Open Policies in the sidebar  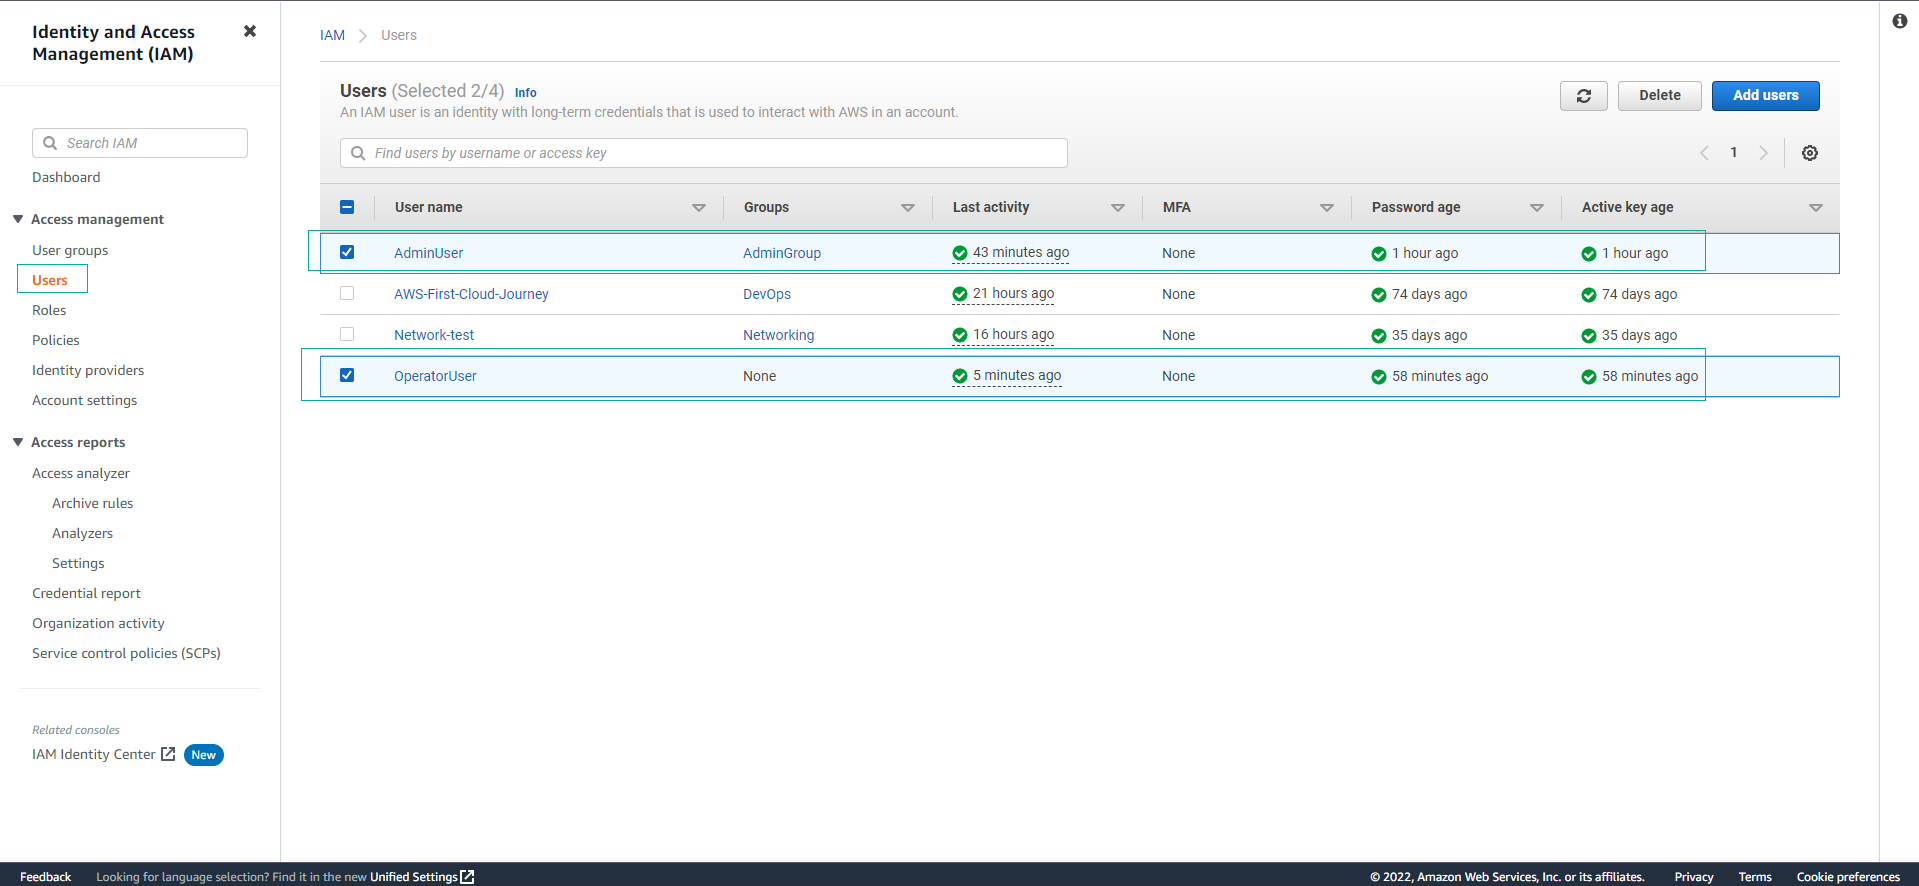(56, 340)
